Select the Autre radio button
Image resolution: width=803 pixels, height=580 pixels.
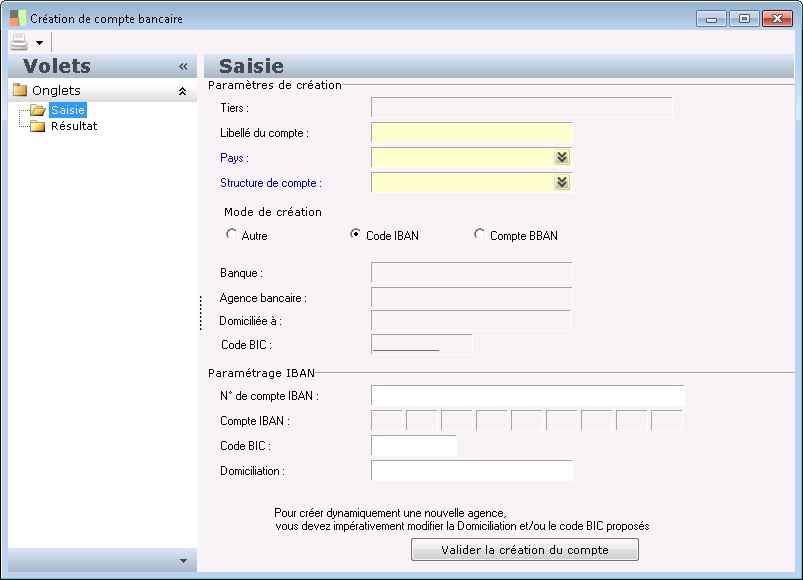pyautogui.click(x=232, y=235)
